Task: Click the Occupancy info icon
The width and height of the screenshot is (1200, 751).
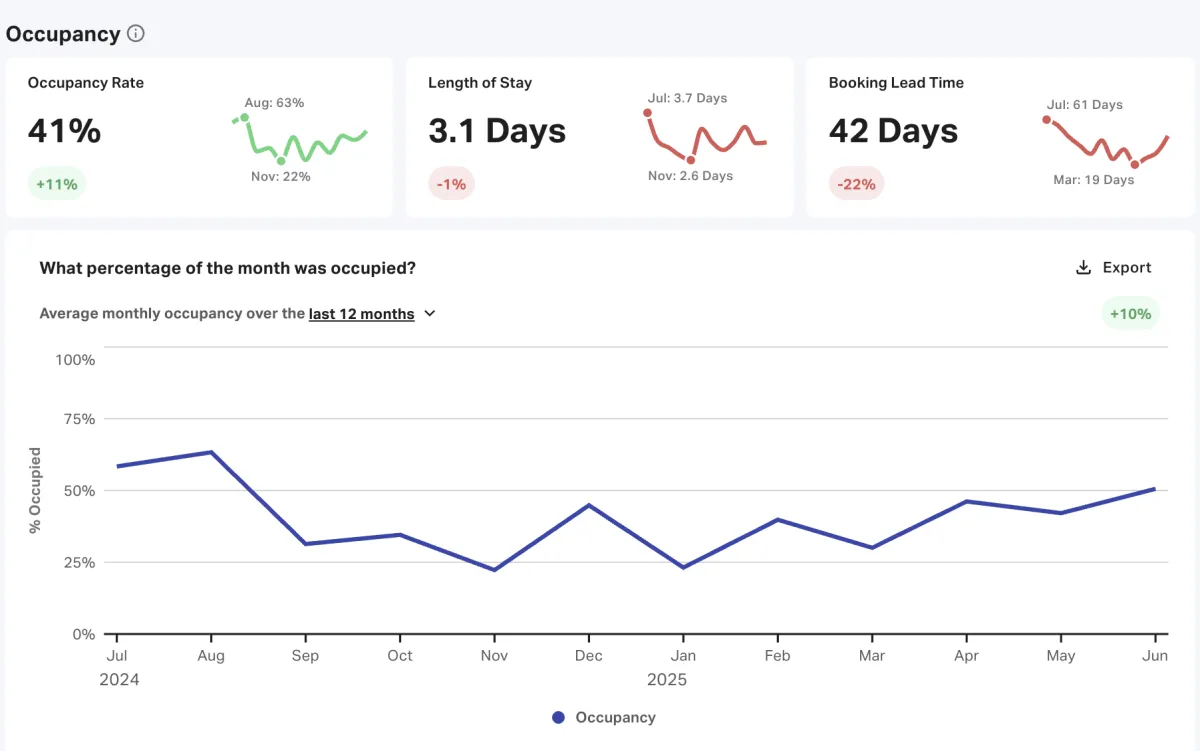Action: [136, 34]
